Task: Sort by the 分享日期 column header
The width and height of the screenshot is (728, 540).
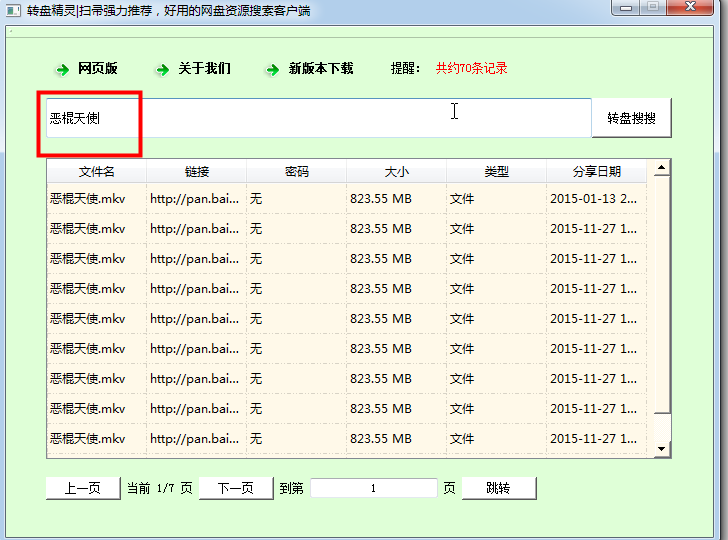Action: point(596,171)
